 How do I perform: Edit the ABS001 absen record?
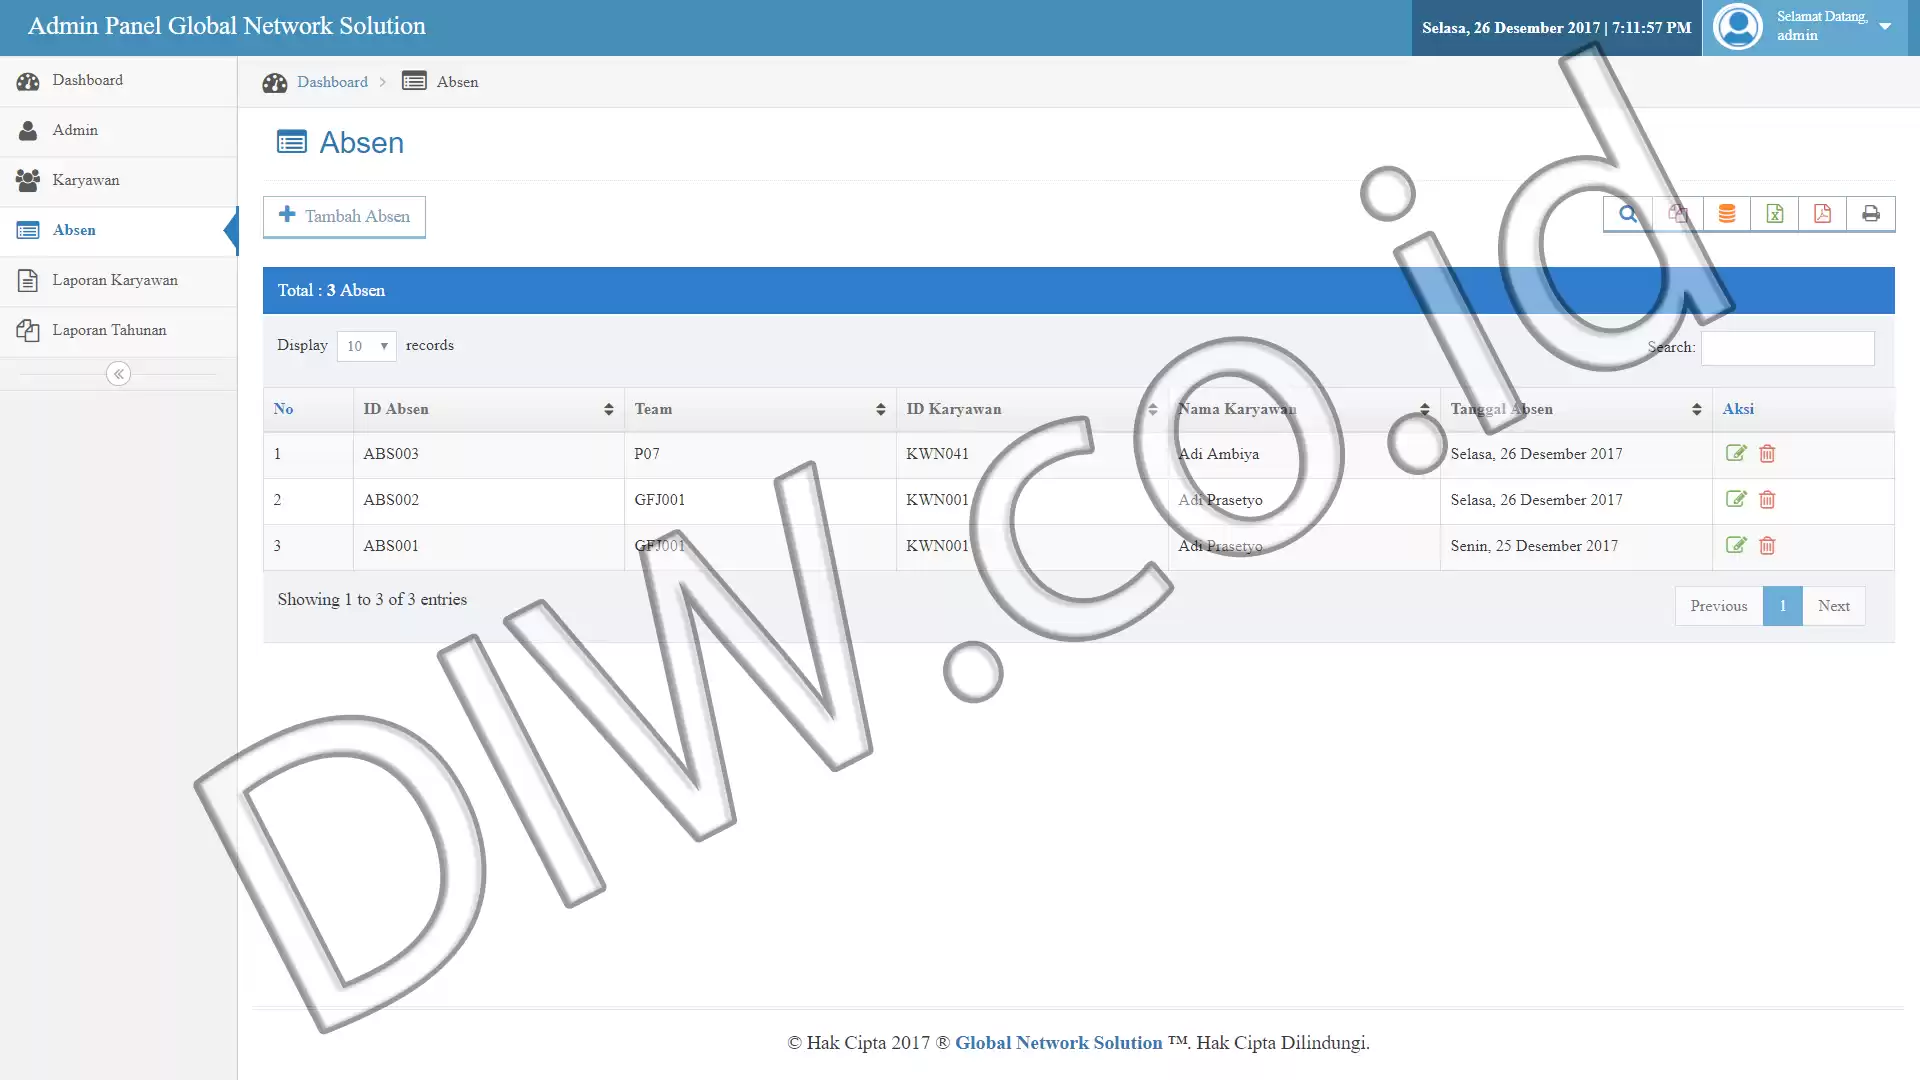coord(1736,545)
